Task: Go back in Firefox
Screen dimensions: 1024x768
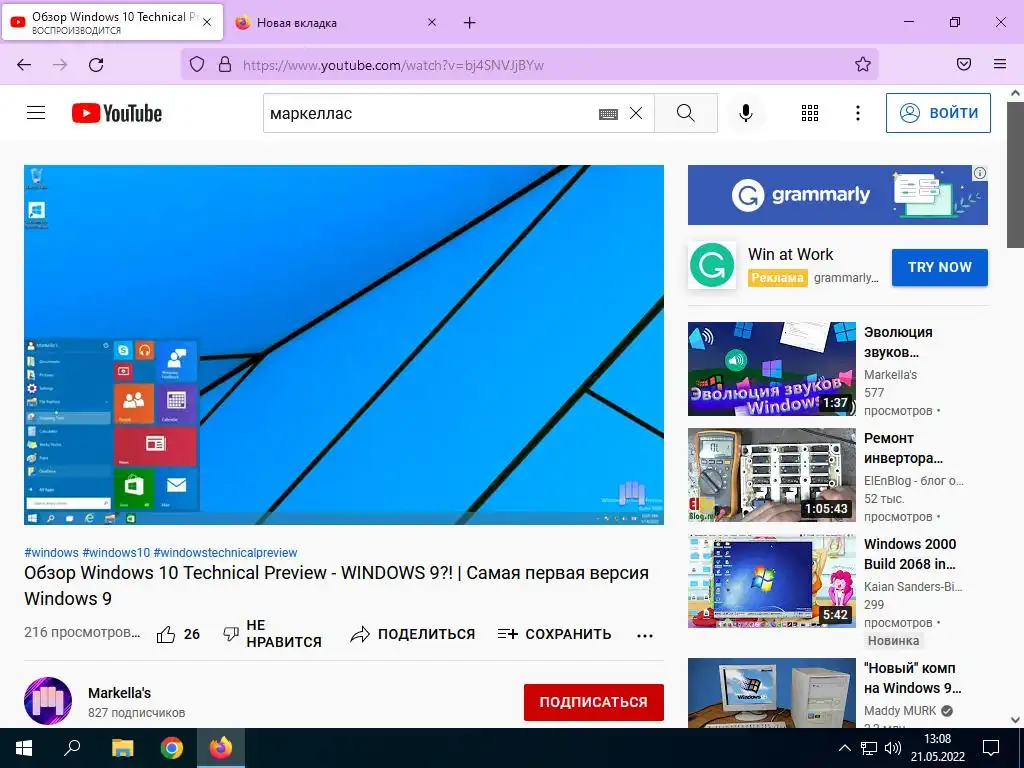Action: point(24,65)
